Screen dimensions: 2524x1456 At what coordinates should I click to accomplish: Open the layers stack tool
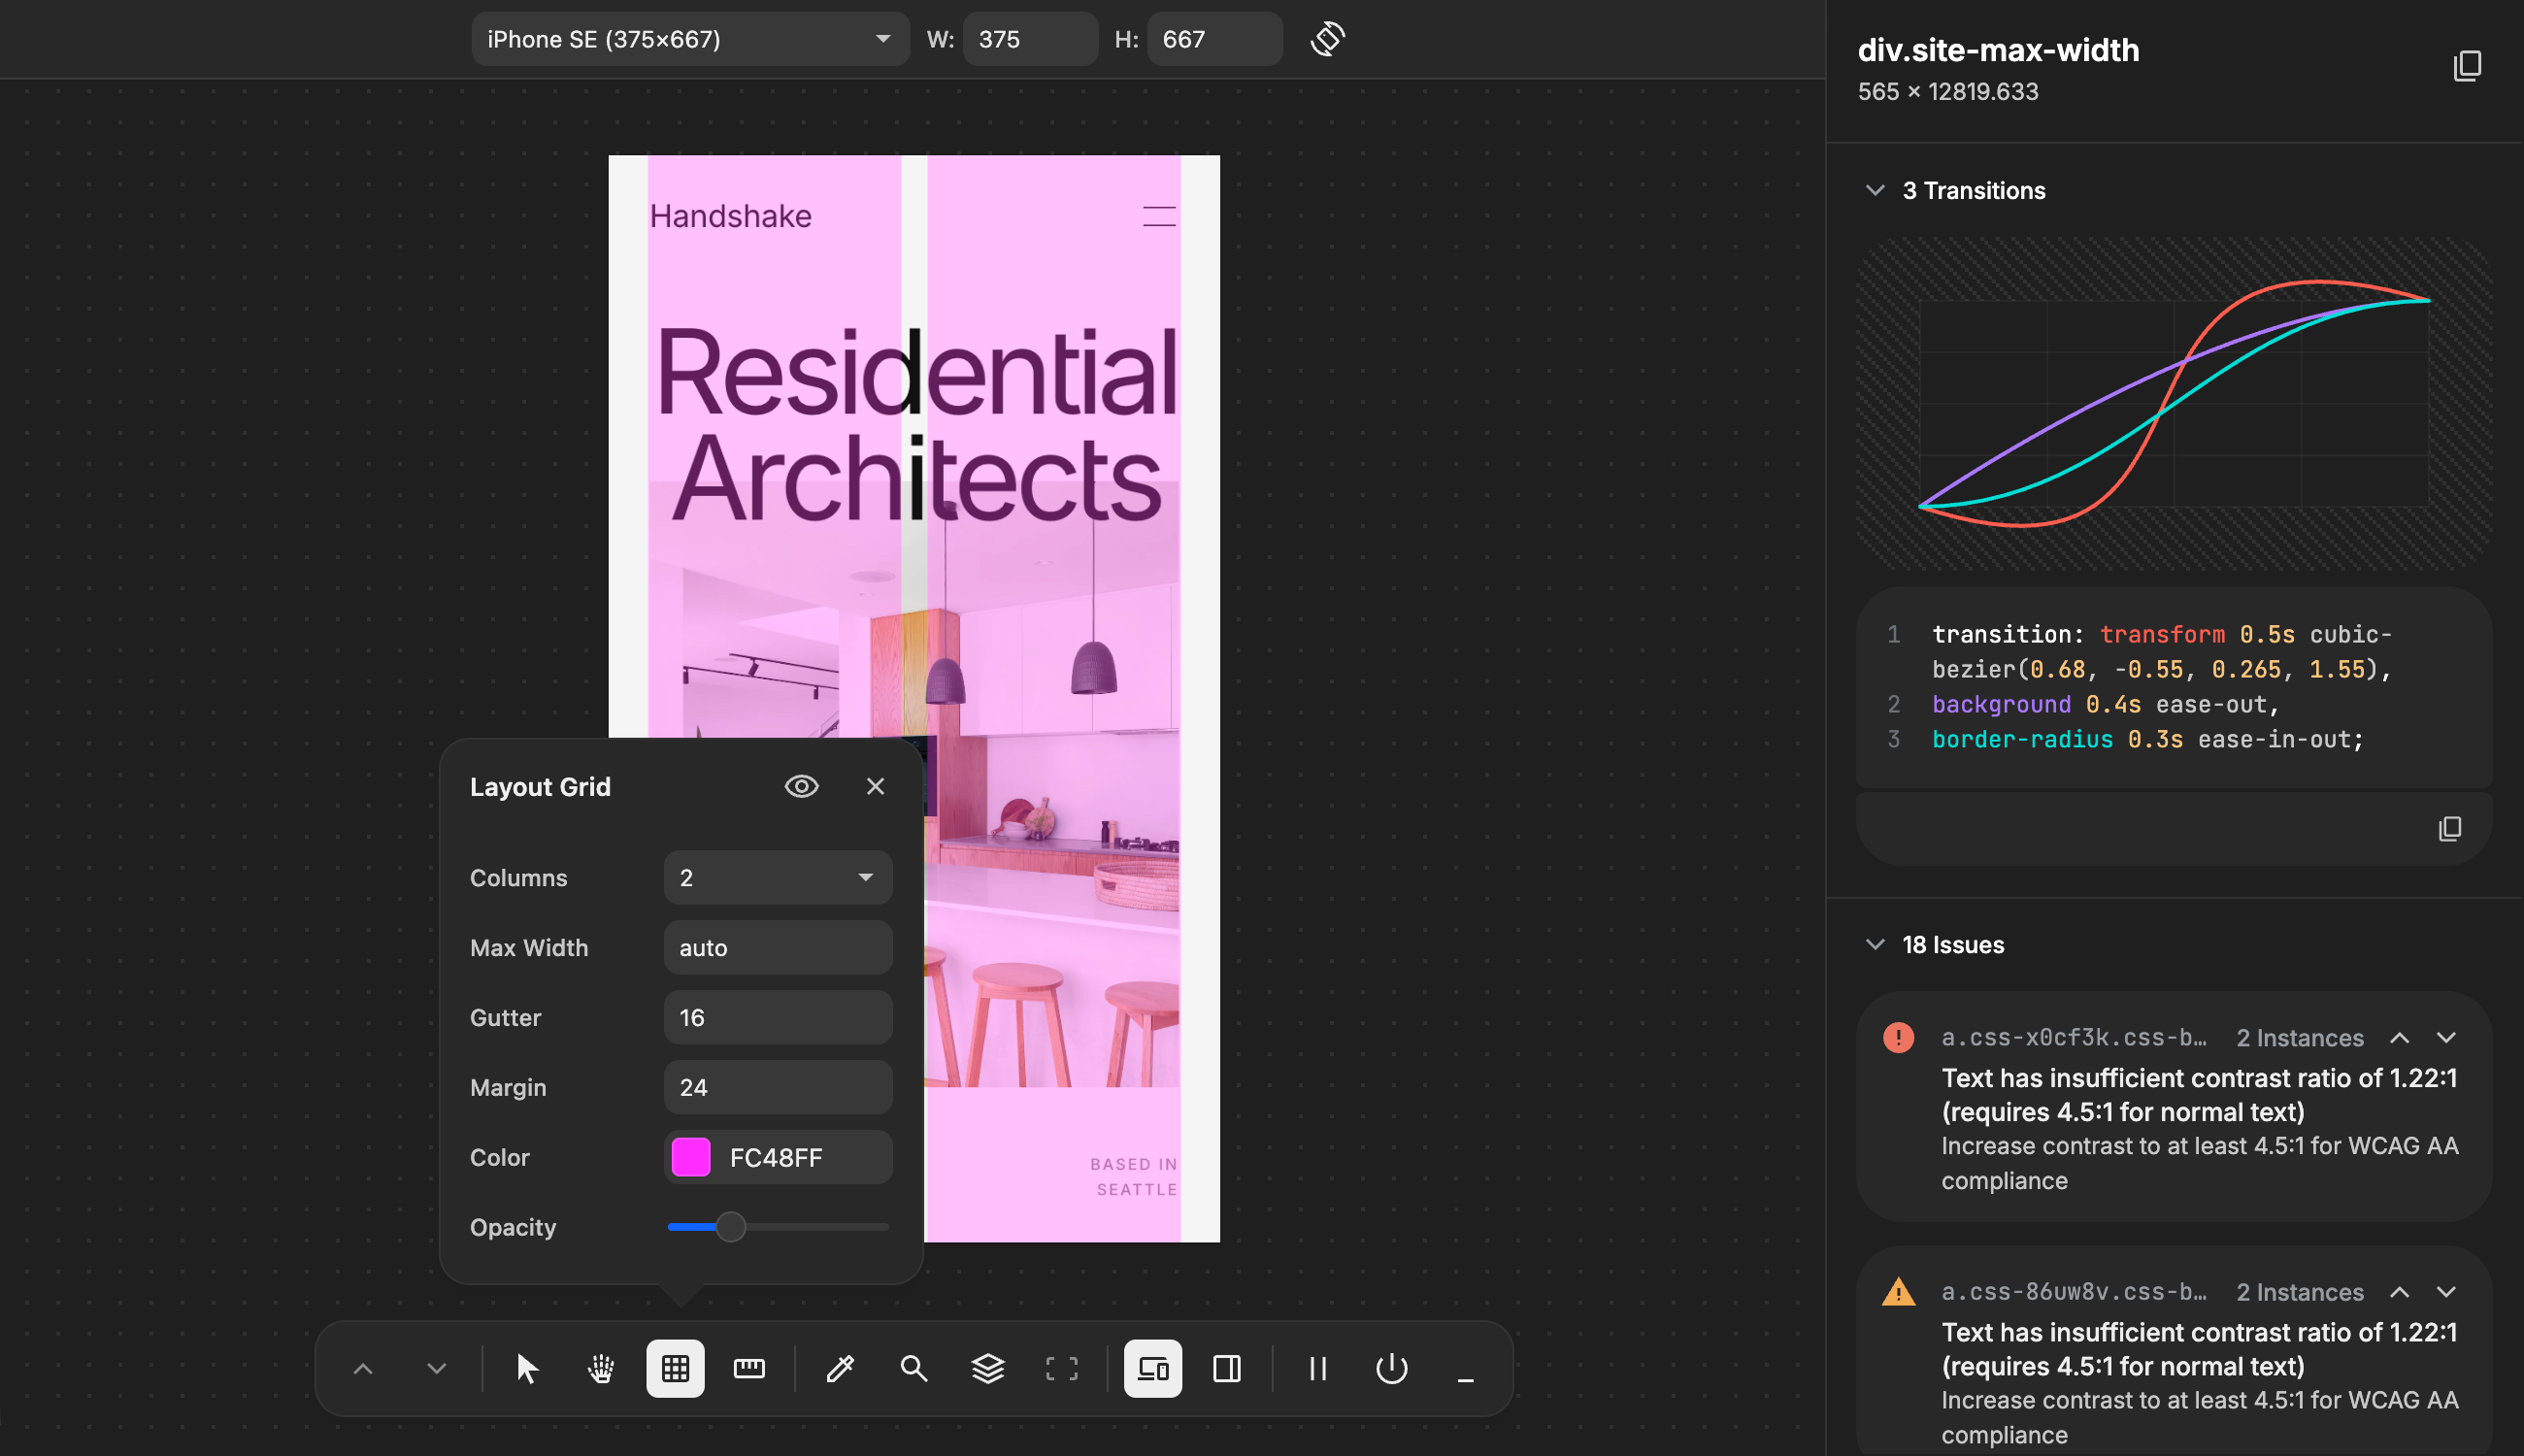pyautogui.click(x=987, y=1368)
